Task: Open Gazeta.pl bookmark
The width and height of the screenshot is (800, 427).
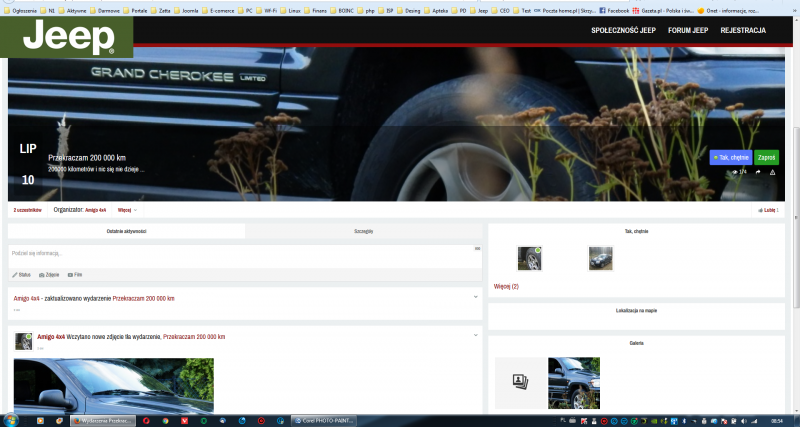Action: click(x=662, y=10)
